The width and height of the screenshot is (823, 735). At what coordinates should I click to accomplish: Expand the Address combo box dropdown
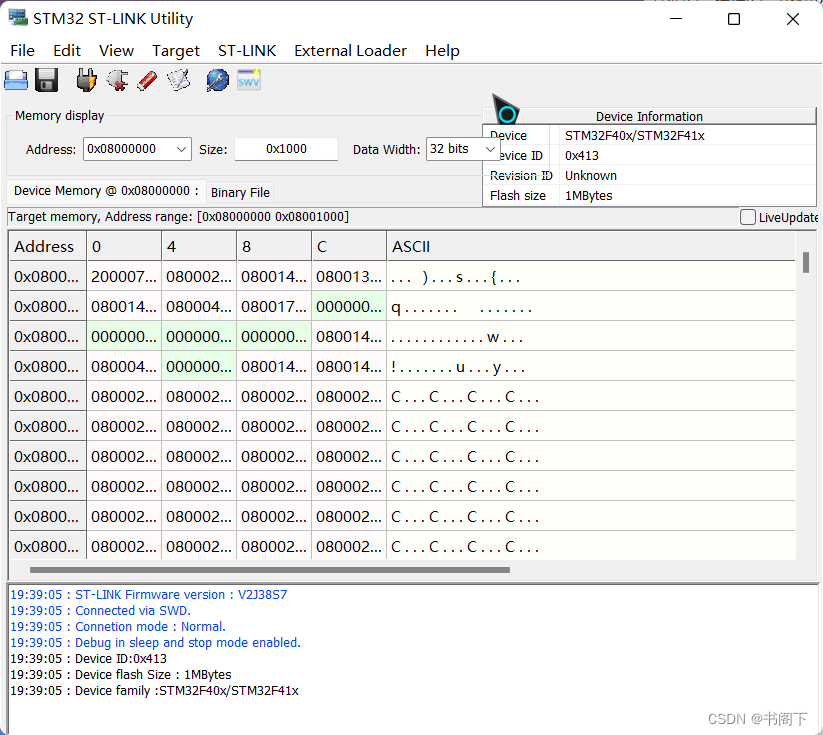tap(181, 150)
